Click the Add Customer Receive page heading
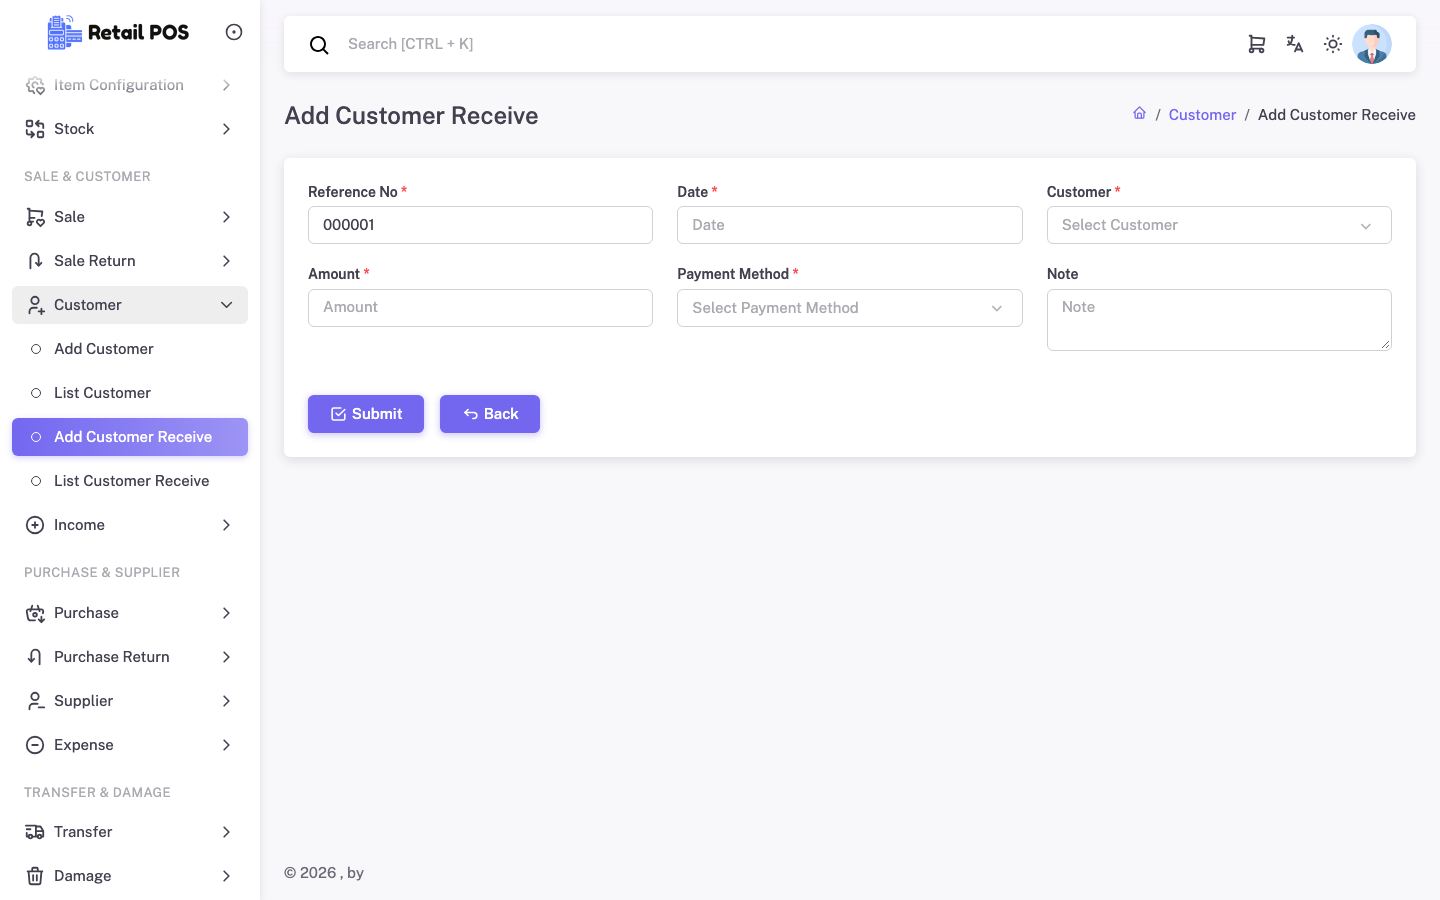Screen dimensions: 1440x900 click(411, 116)
